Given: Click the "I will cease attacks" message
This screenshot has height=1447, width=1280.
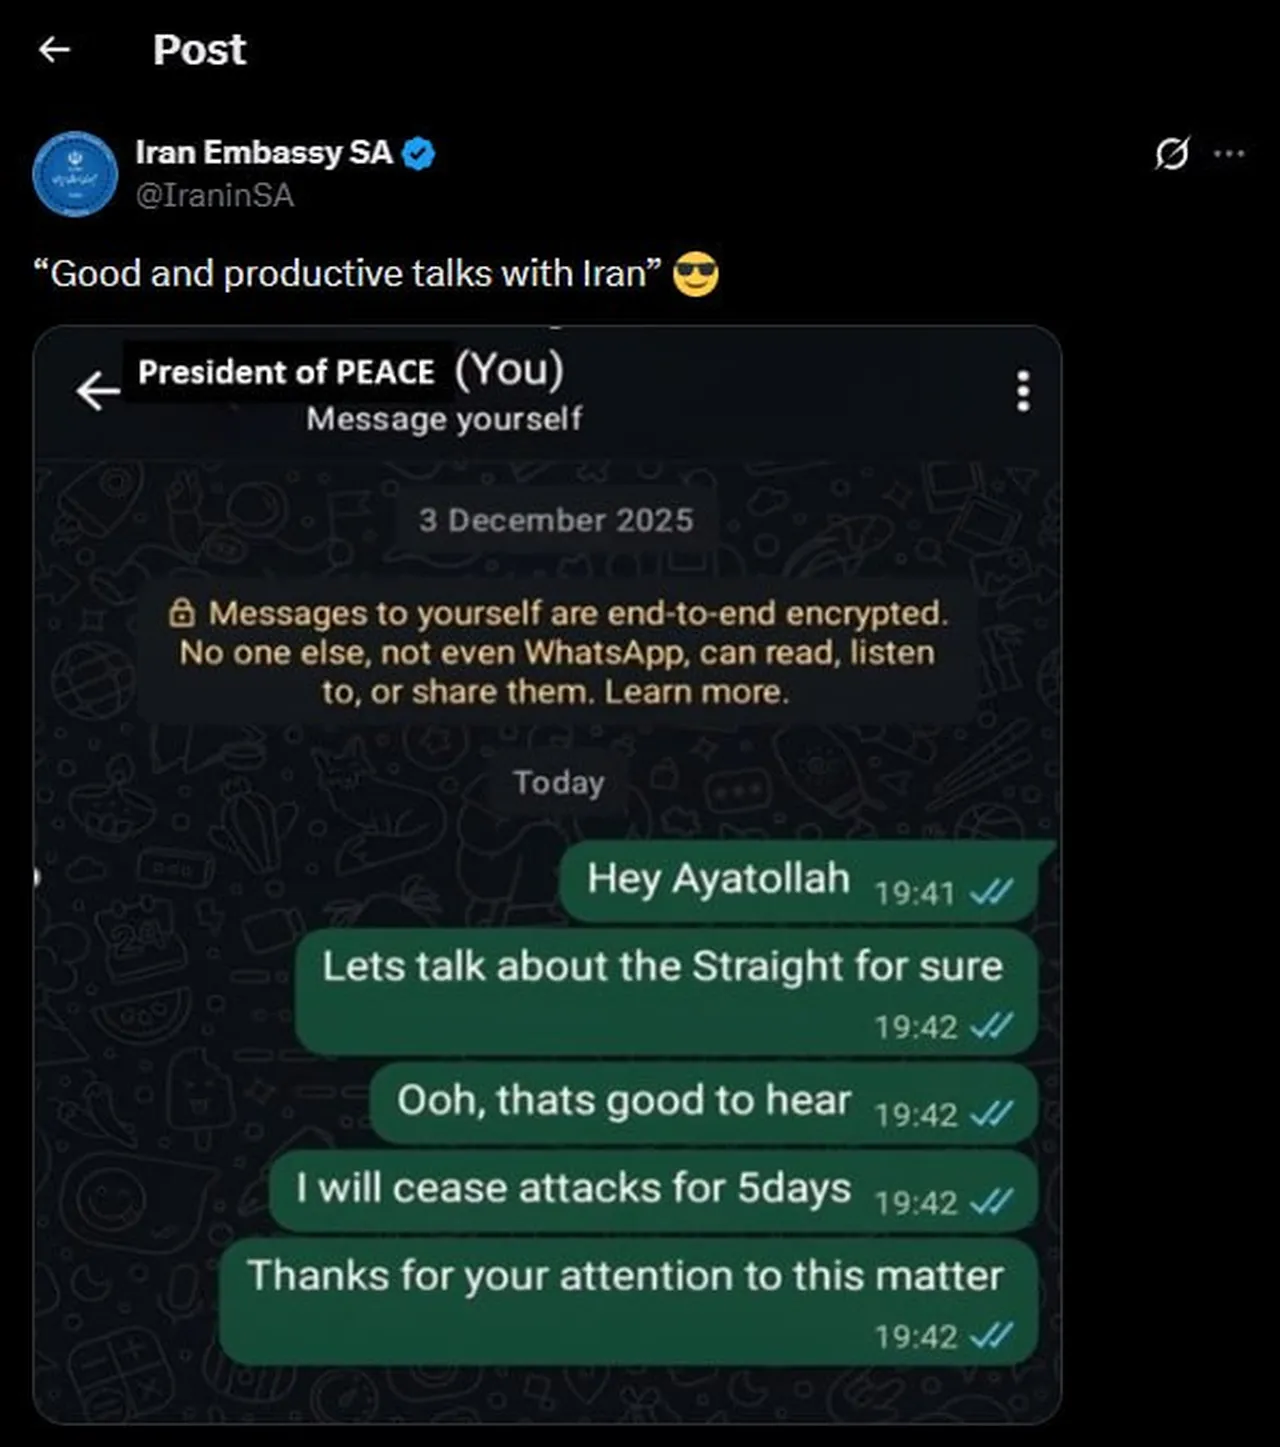Looking at the screenshot, I should point(574,1189).
